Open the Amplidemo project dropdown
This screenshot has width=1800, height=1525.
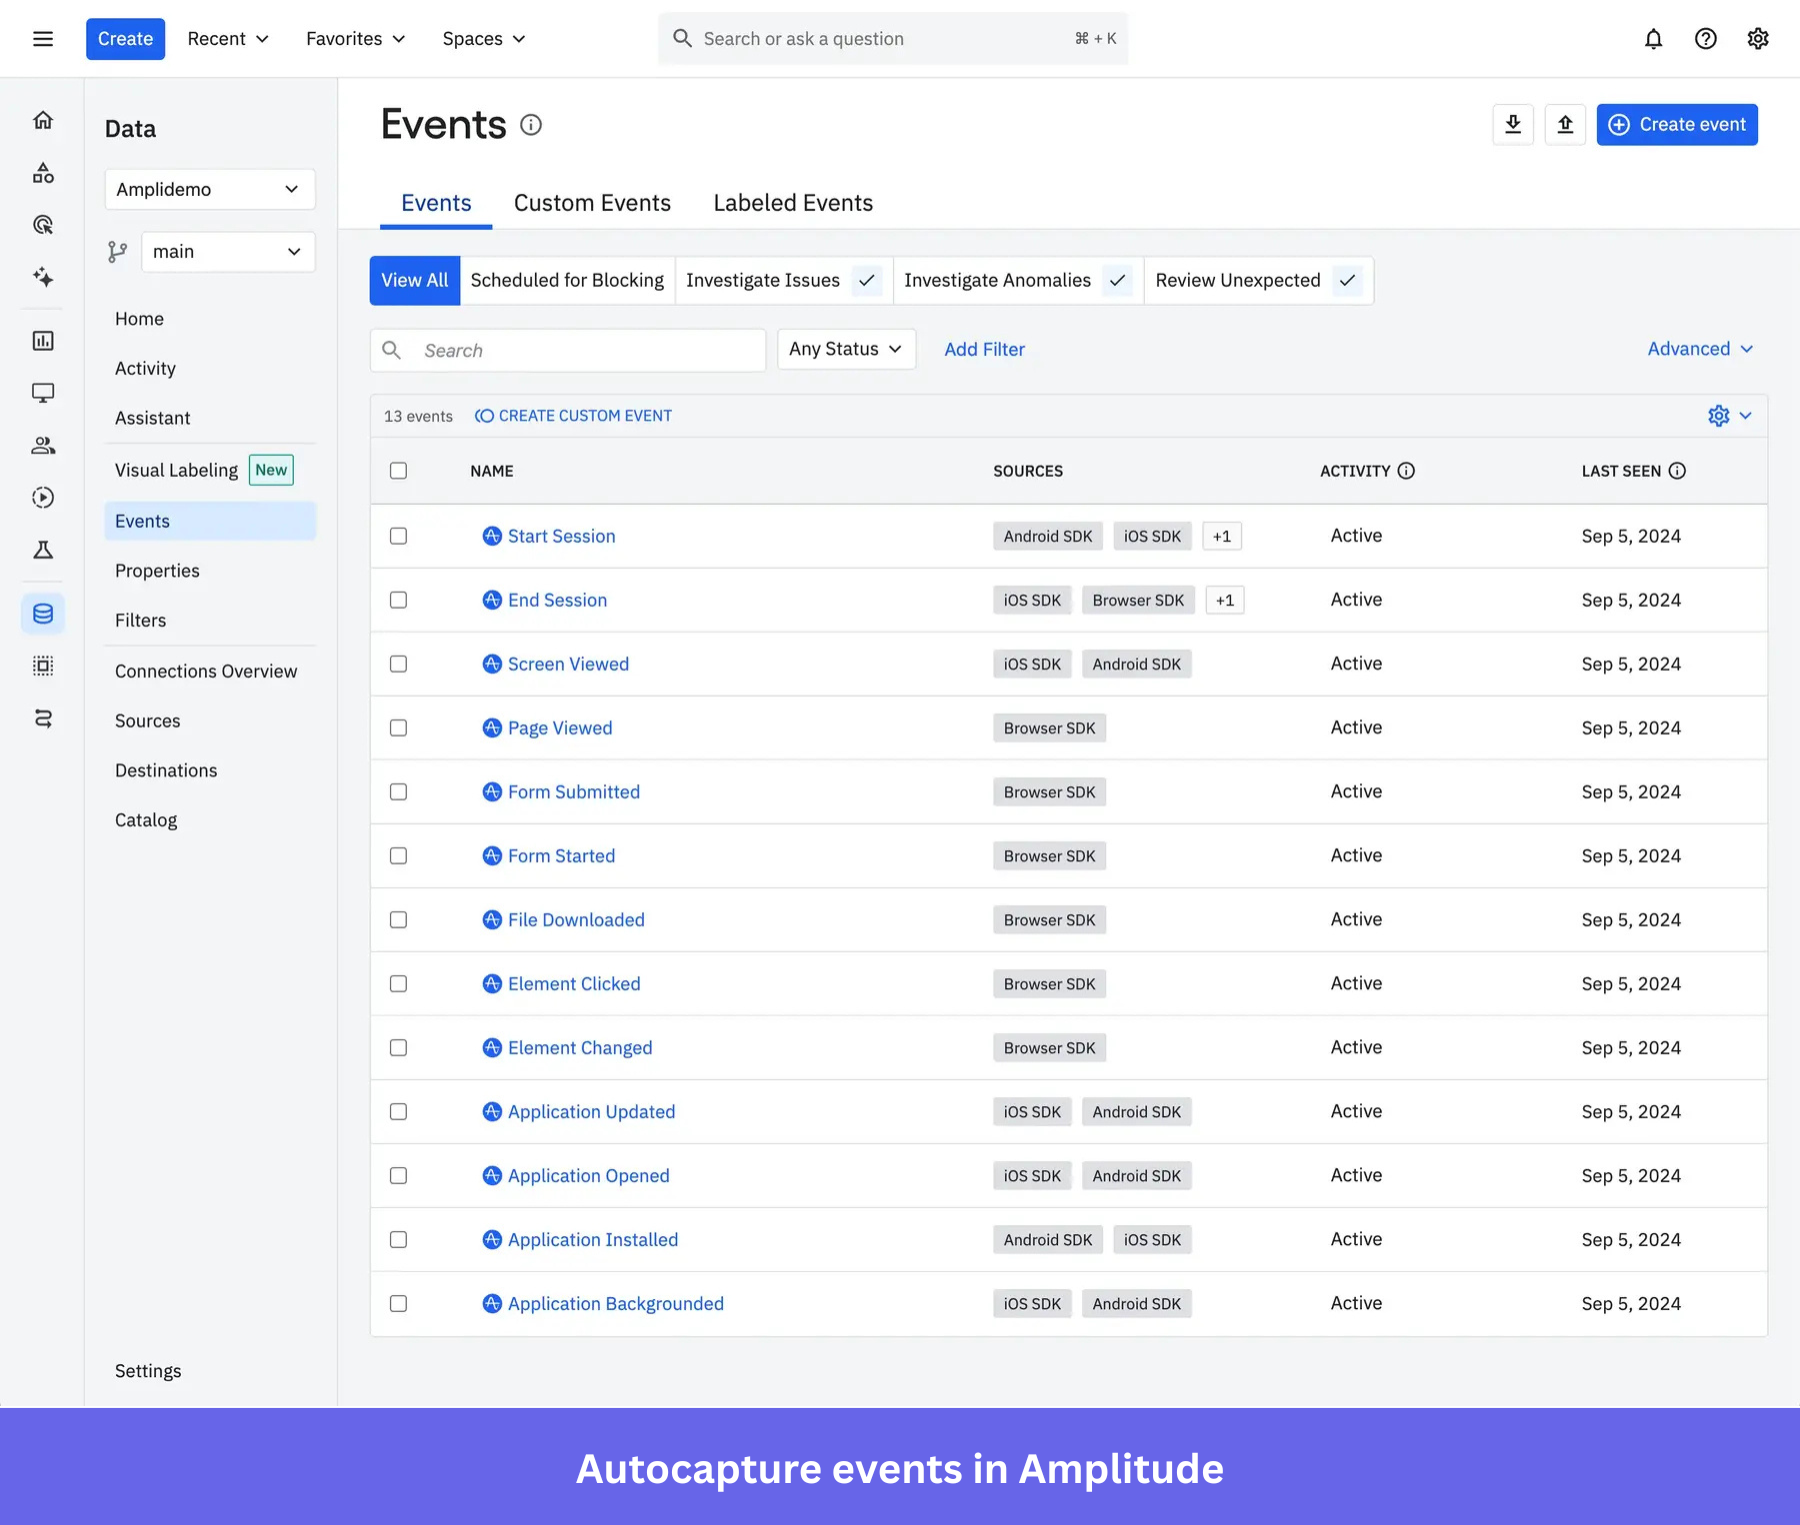(x=210, y=189)
